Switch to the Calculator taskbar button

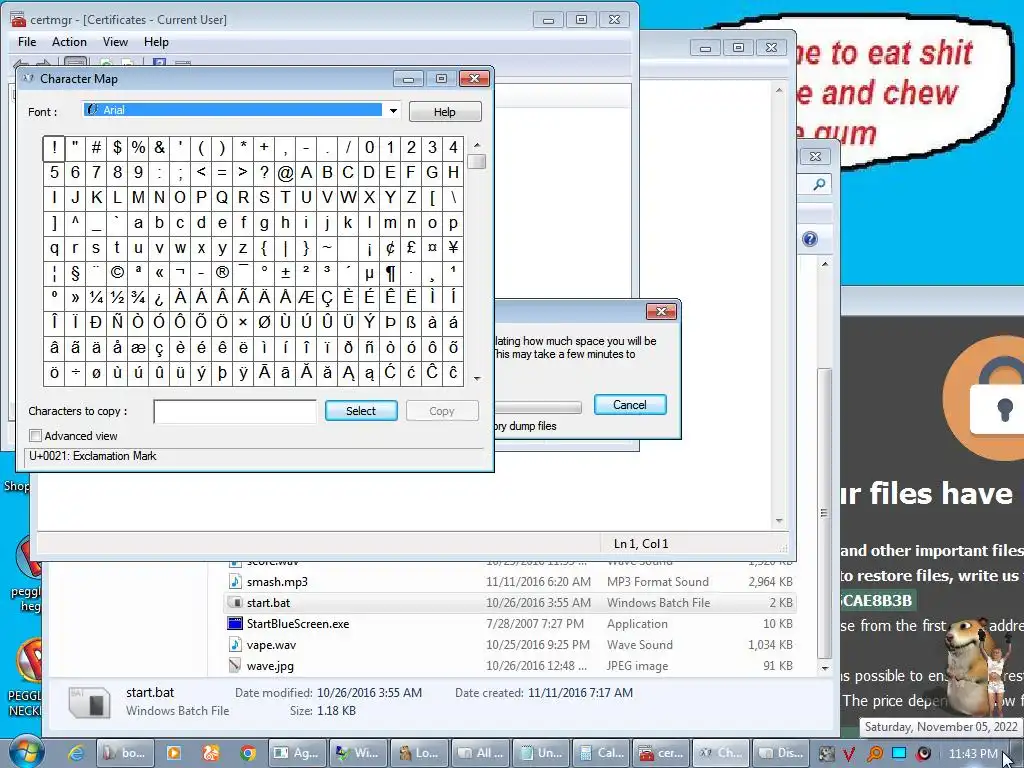point(602,753)
